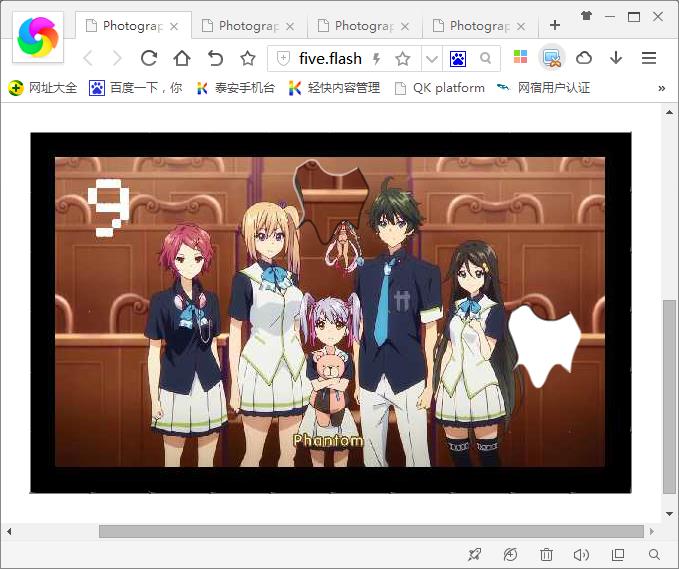Open the cloud sync icon in toolbar
The height and width of the screenshot is (569, 679).
pos(584,58)
